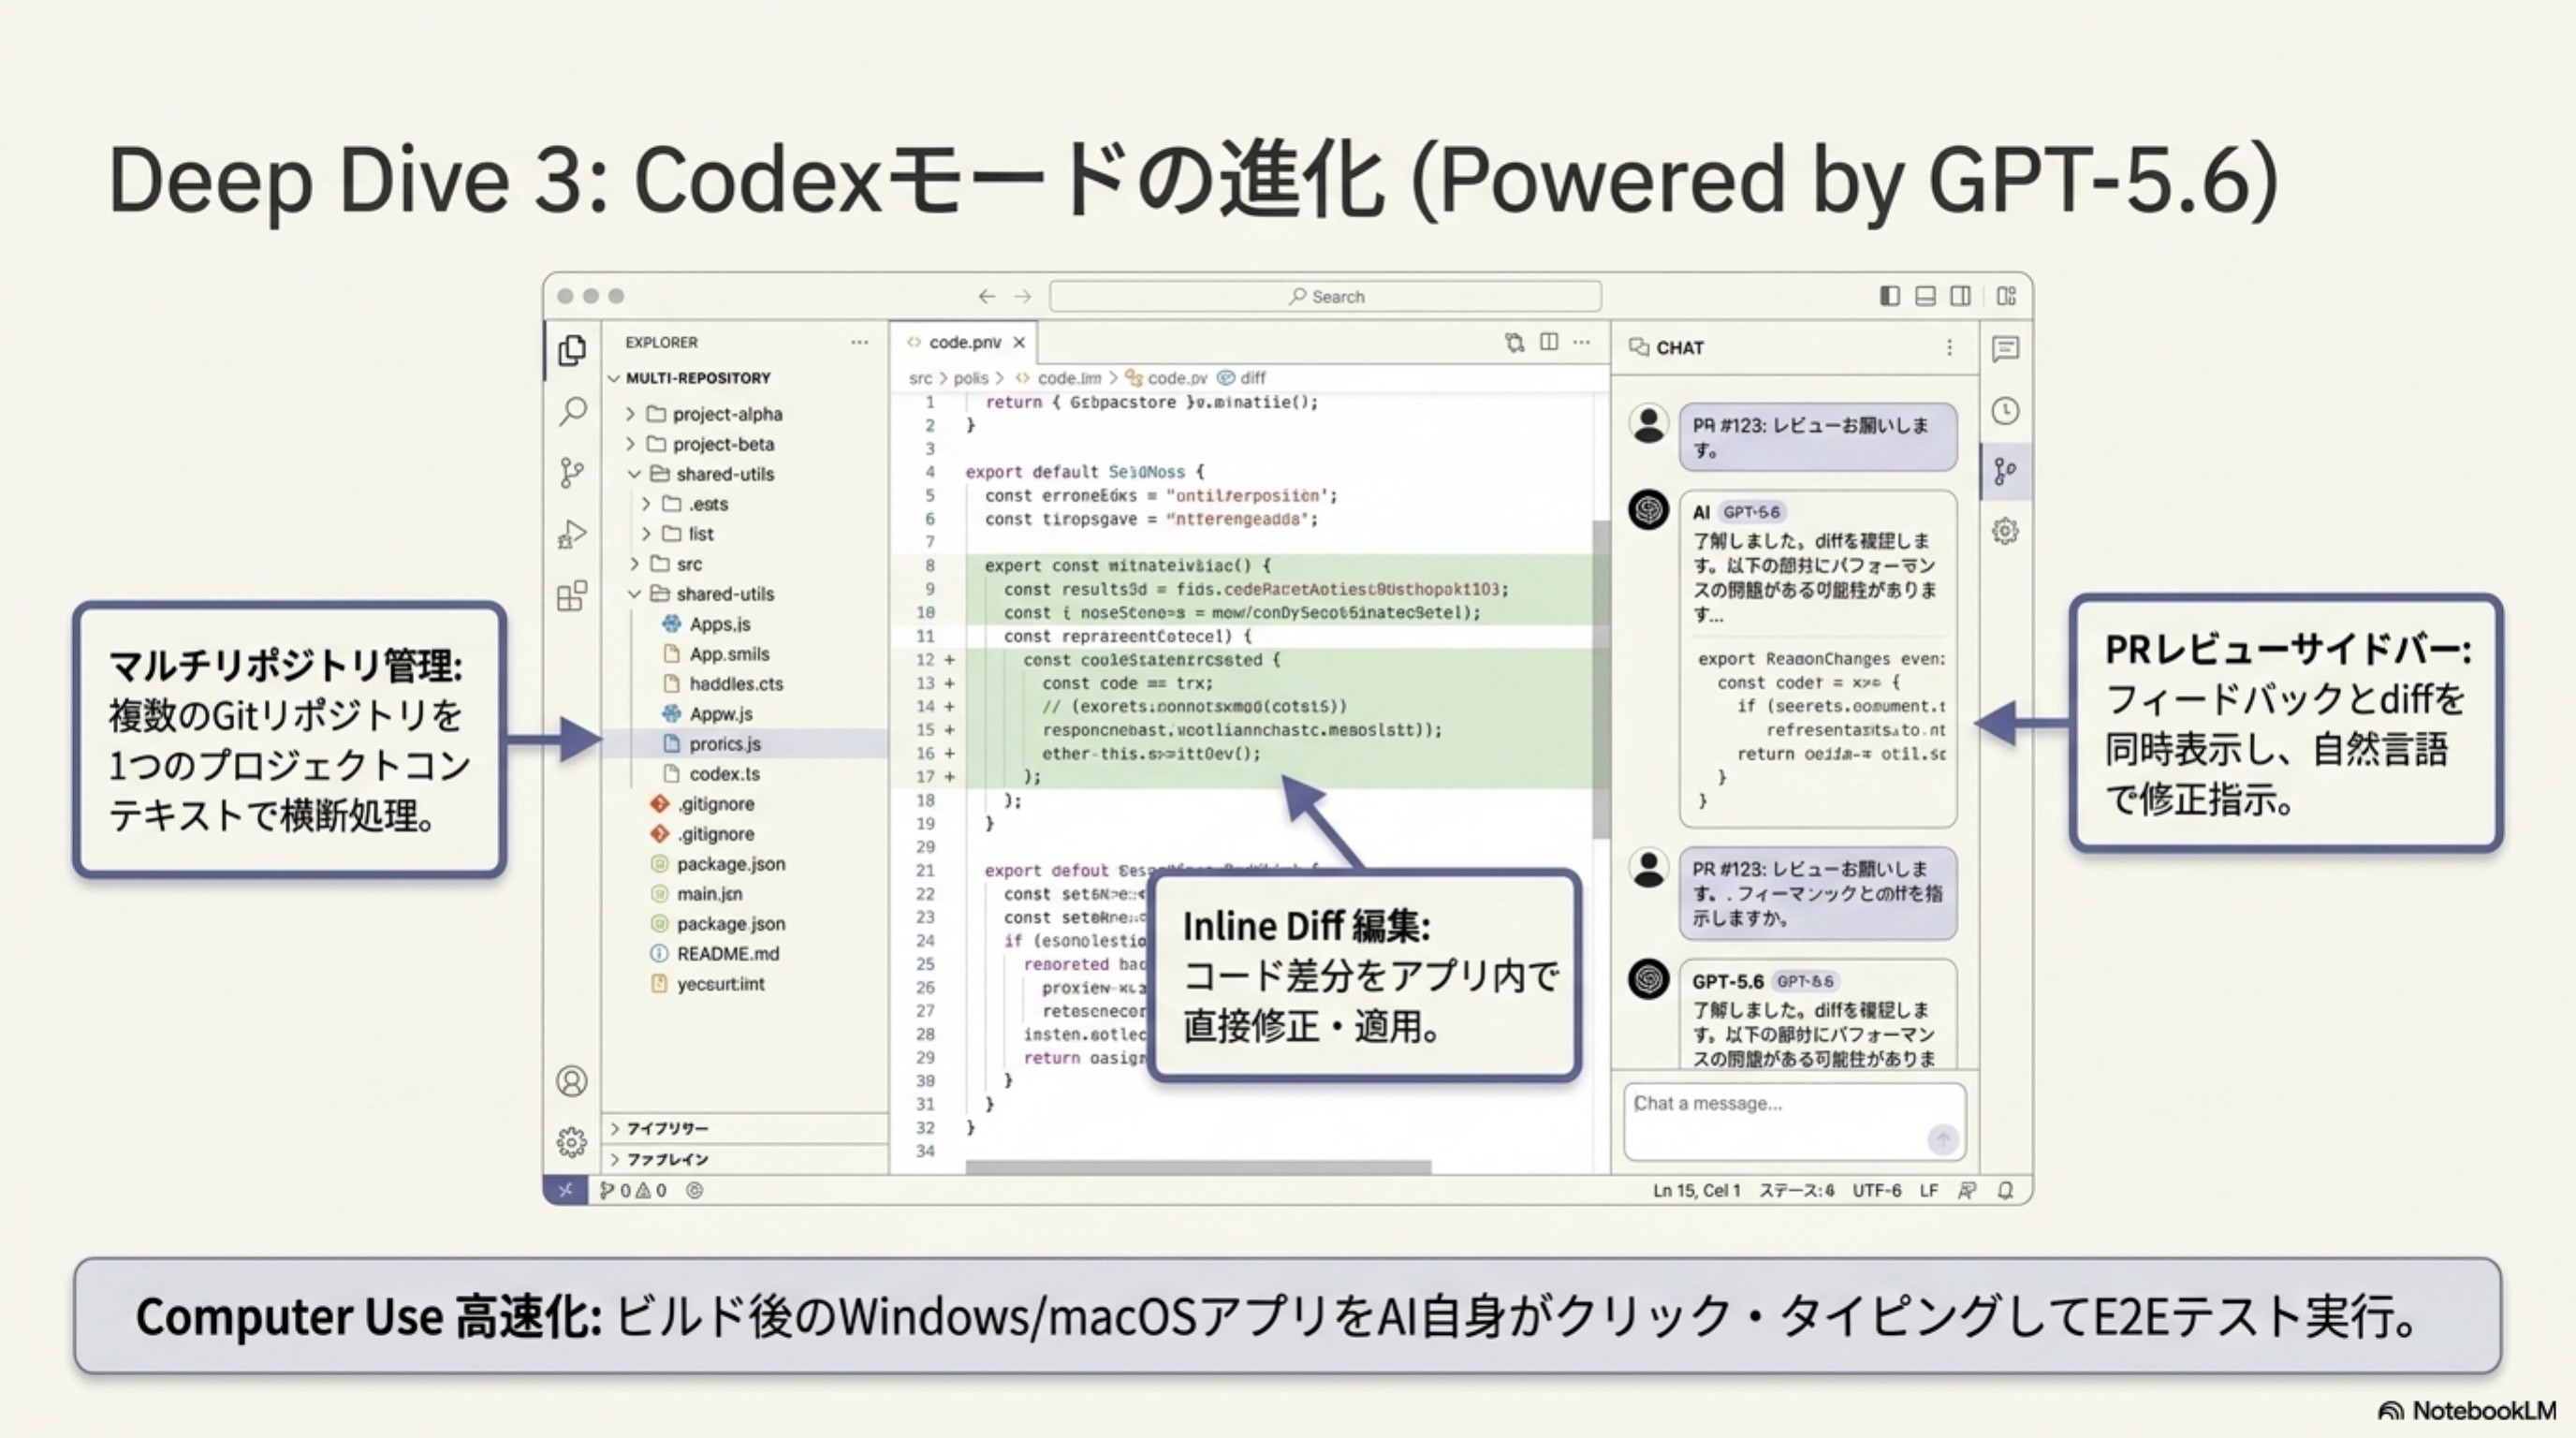Image resolution: width=2576 pixels, height=1438 pixels.
Task: Open the history clock icon on the right bar
Action: tap(2005, 411)
